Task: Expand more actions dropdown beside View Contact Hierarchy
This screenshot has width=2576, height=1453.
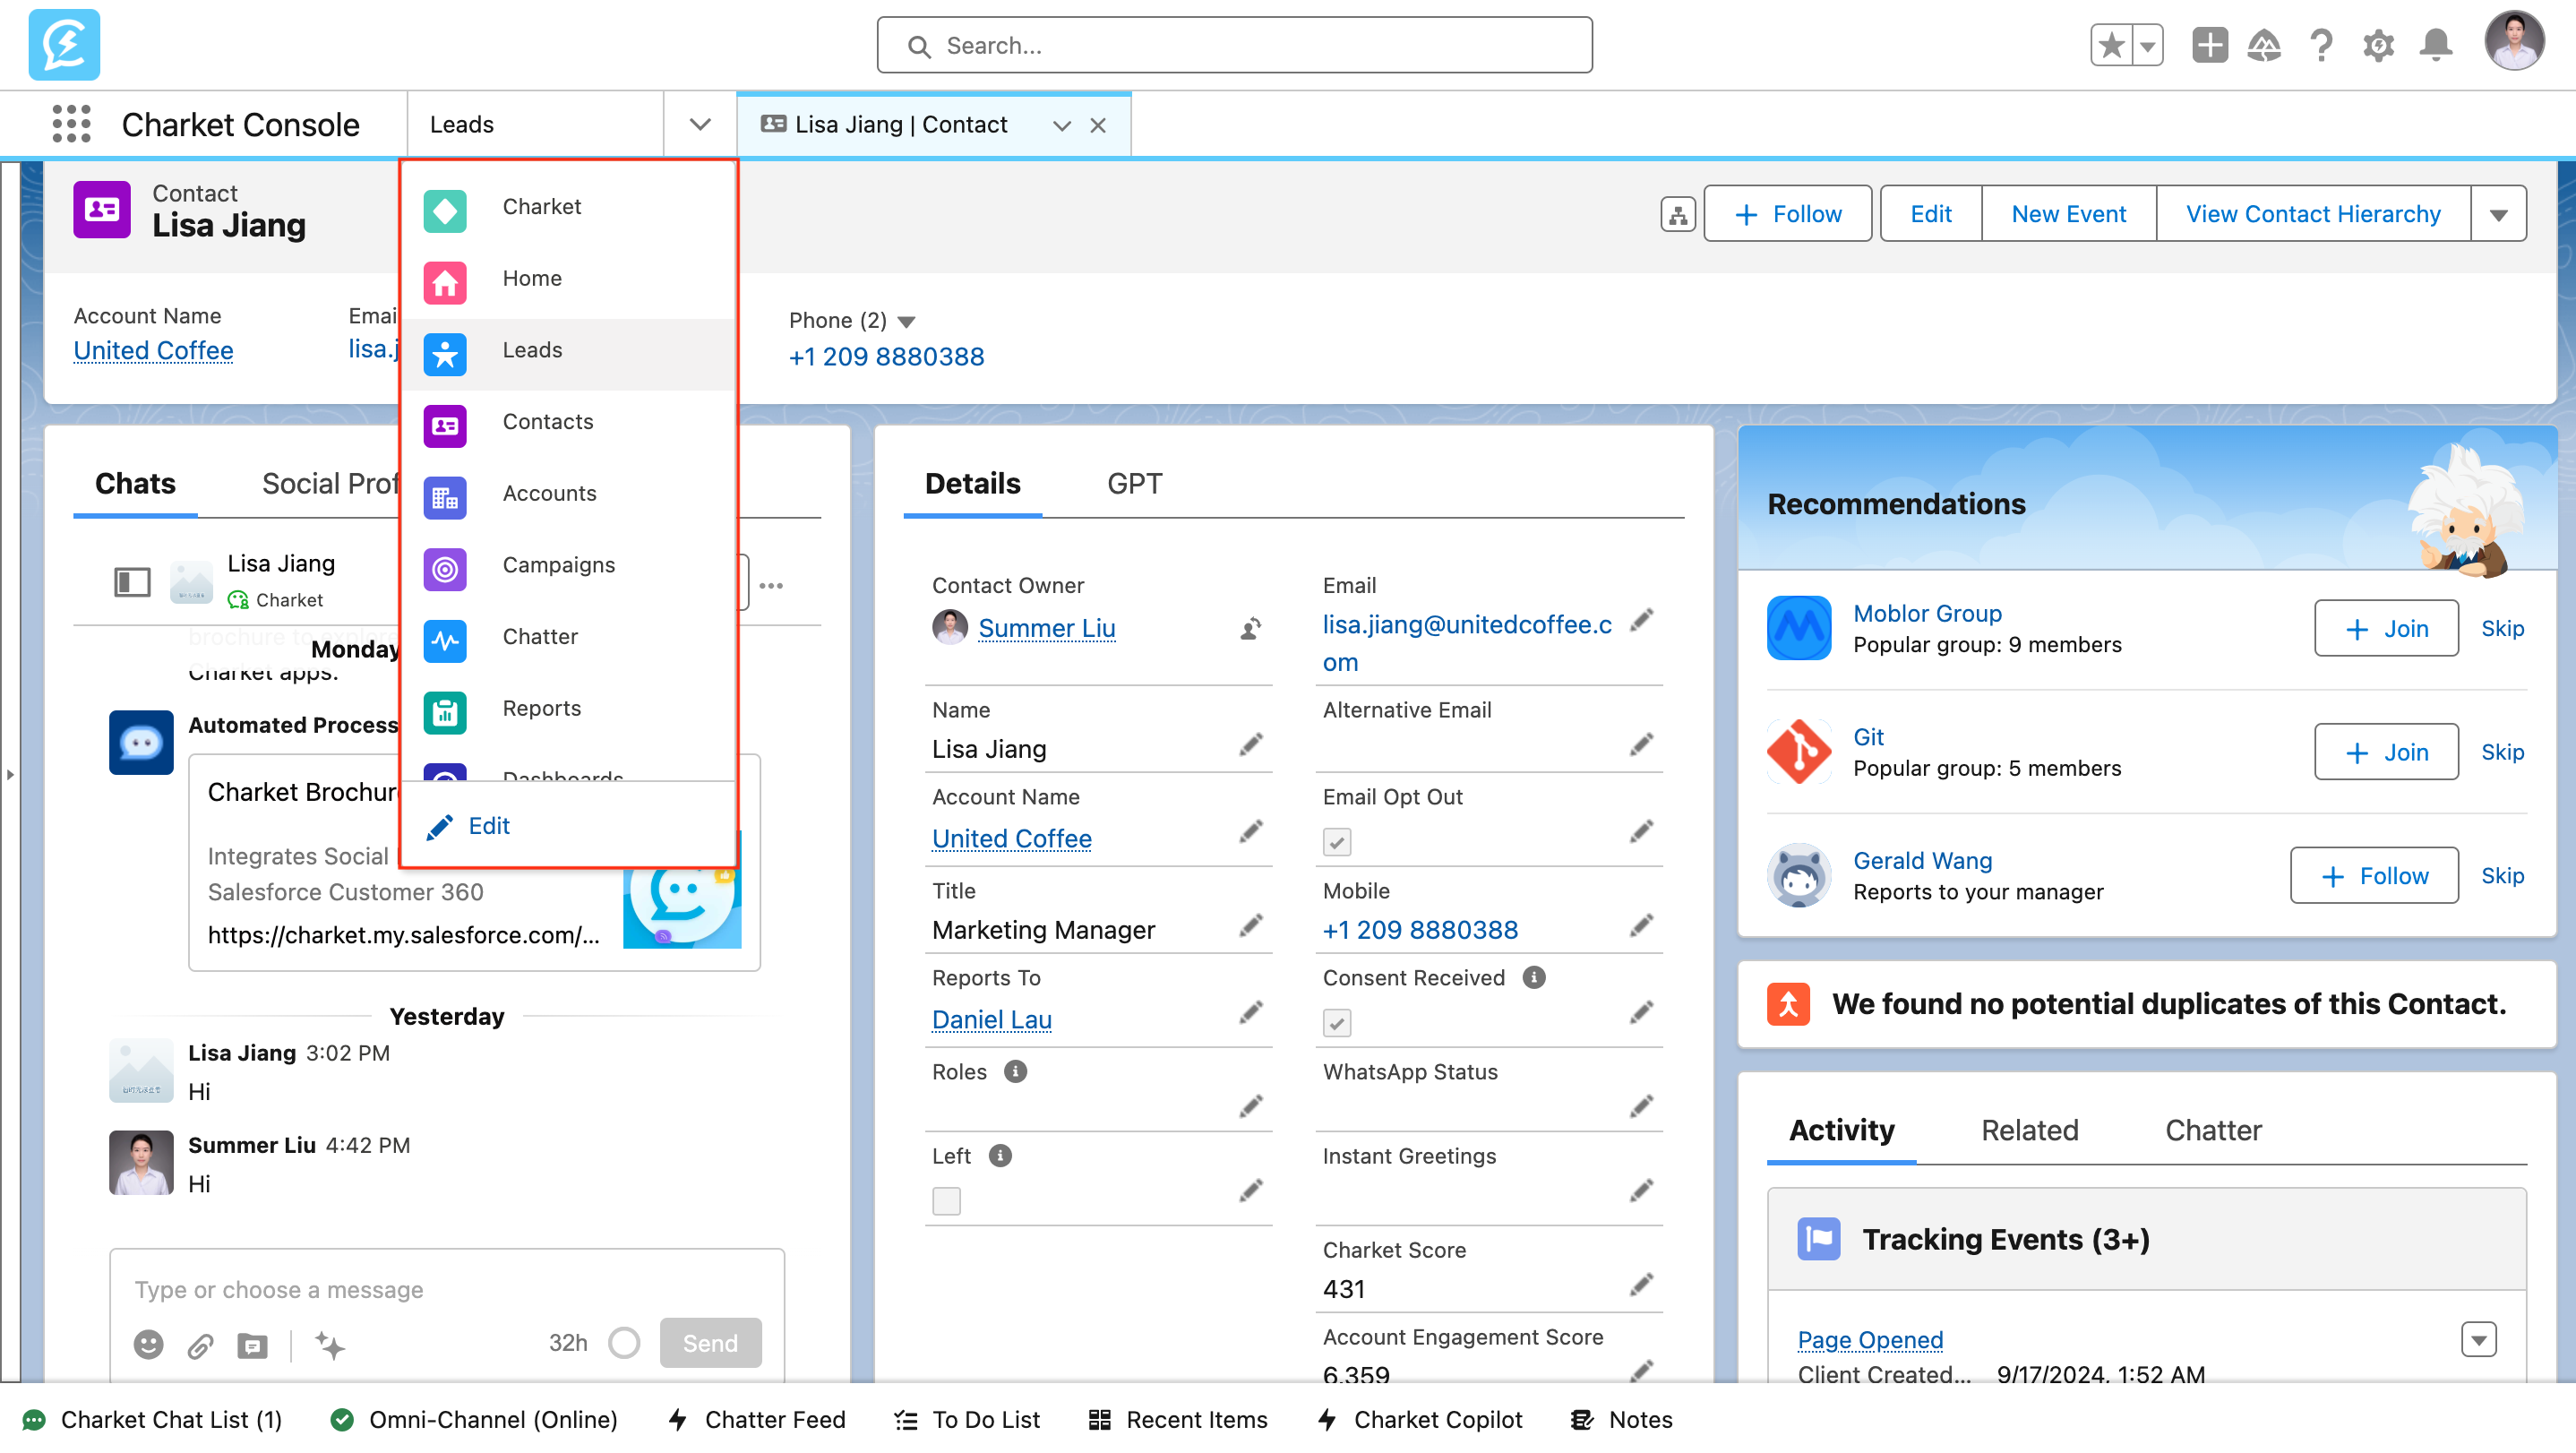Action: coord(2499,214)
